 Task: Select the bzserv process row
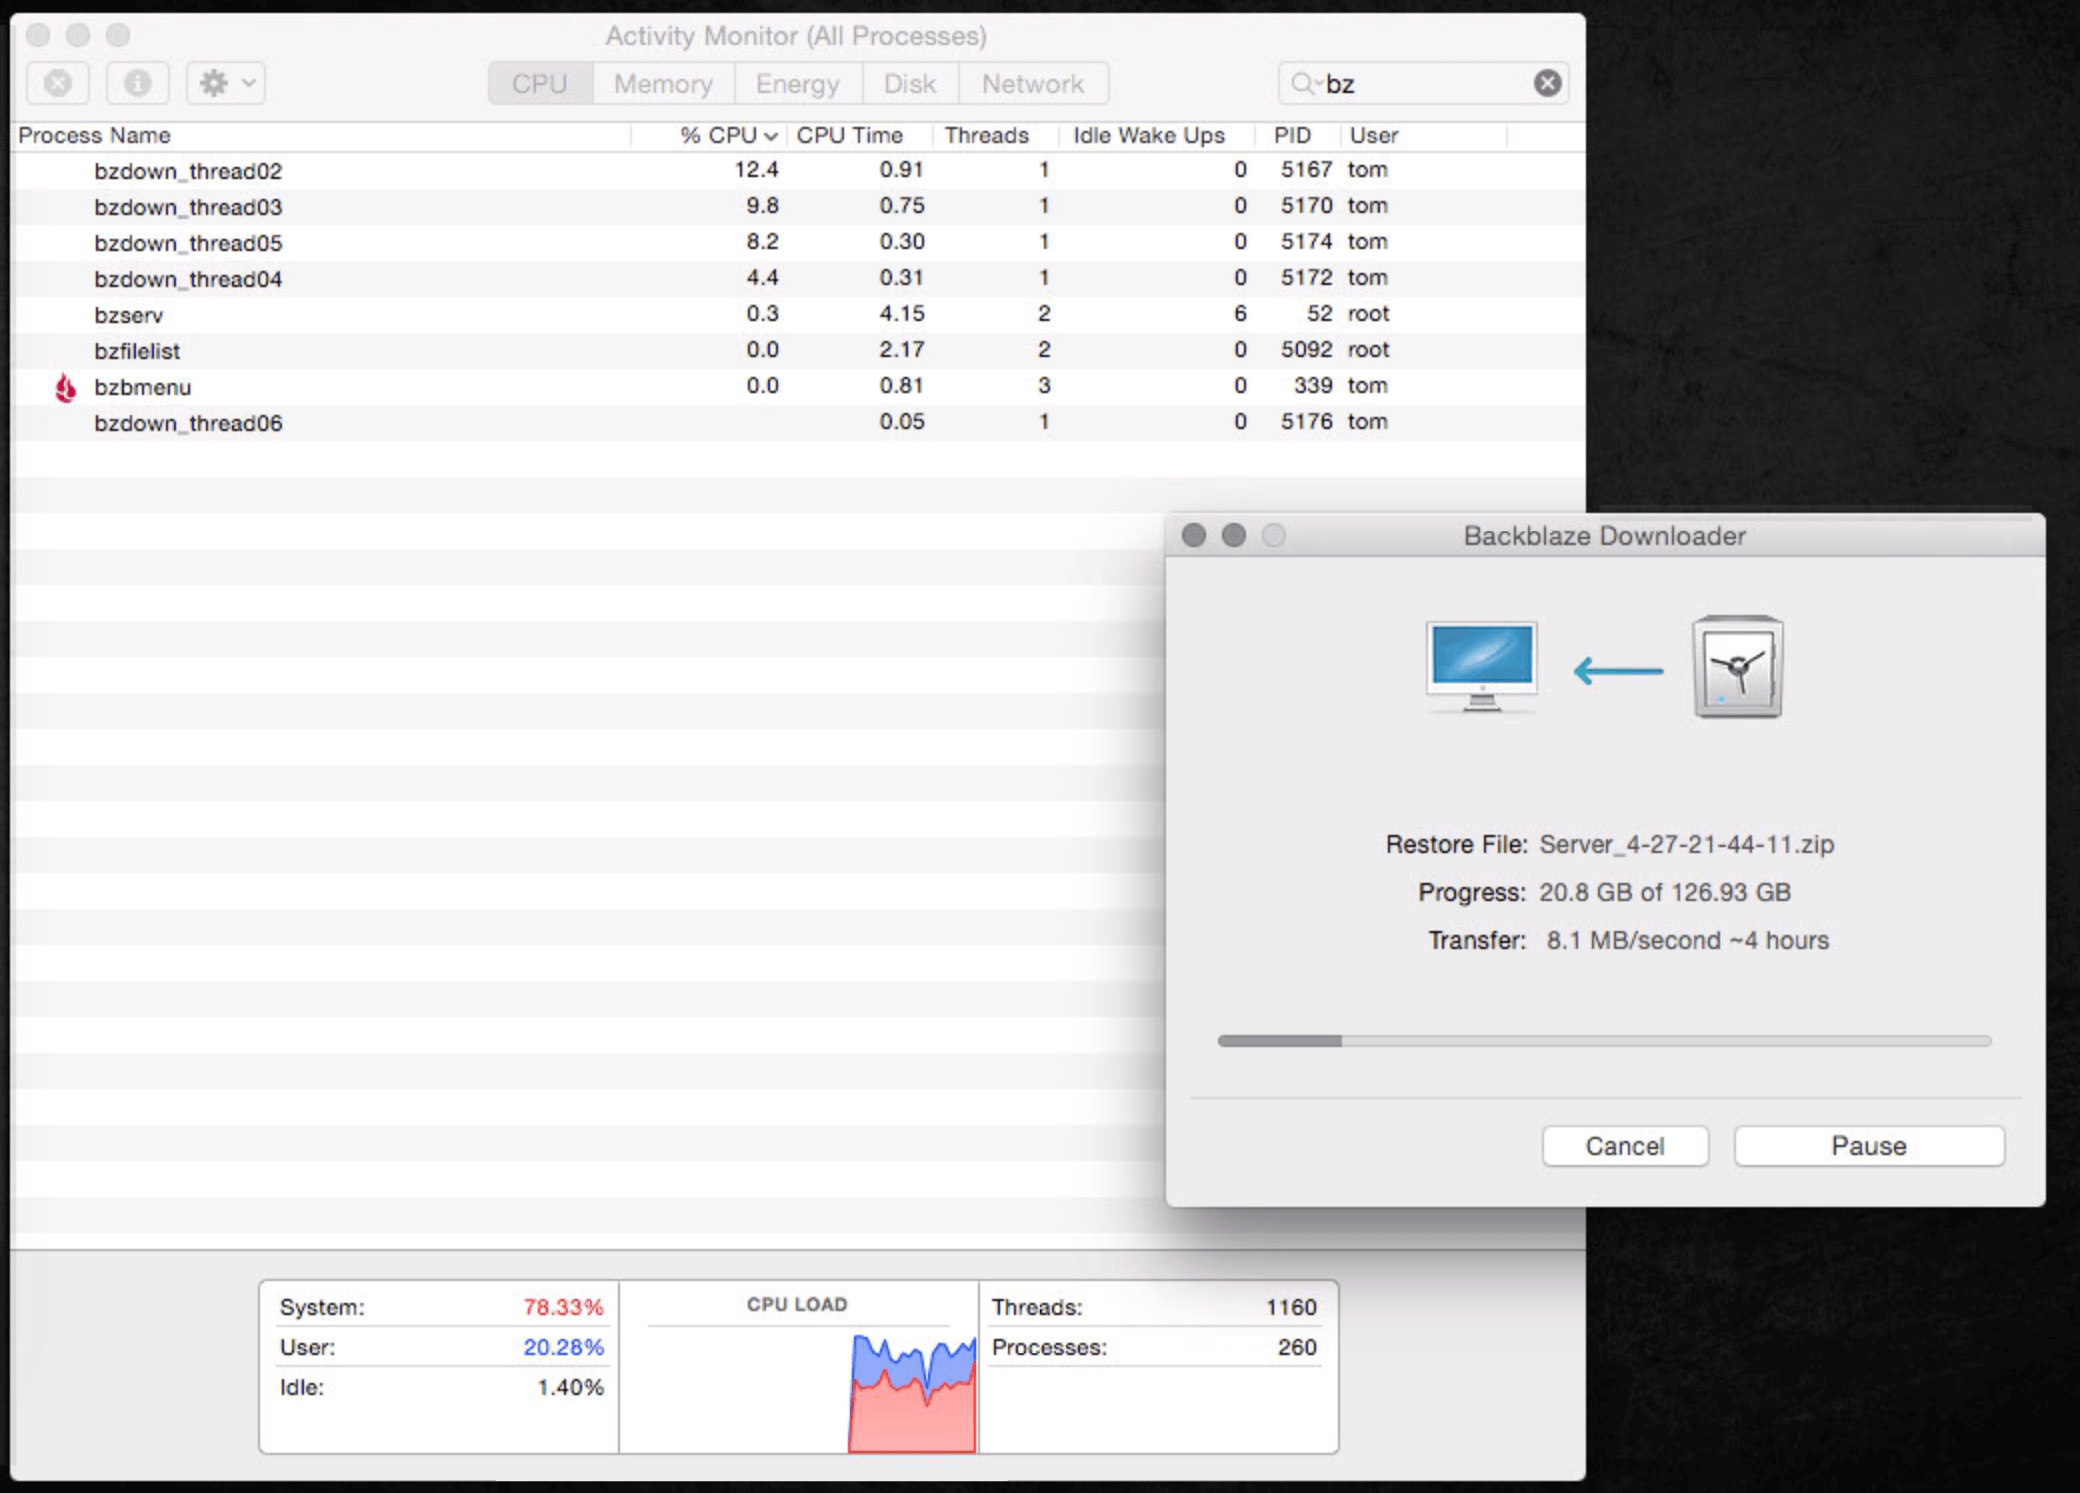(x=798, y=315)
